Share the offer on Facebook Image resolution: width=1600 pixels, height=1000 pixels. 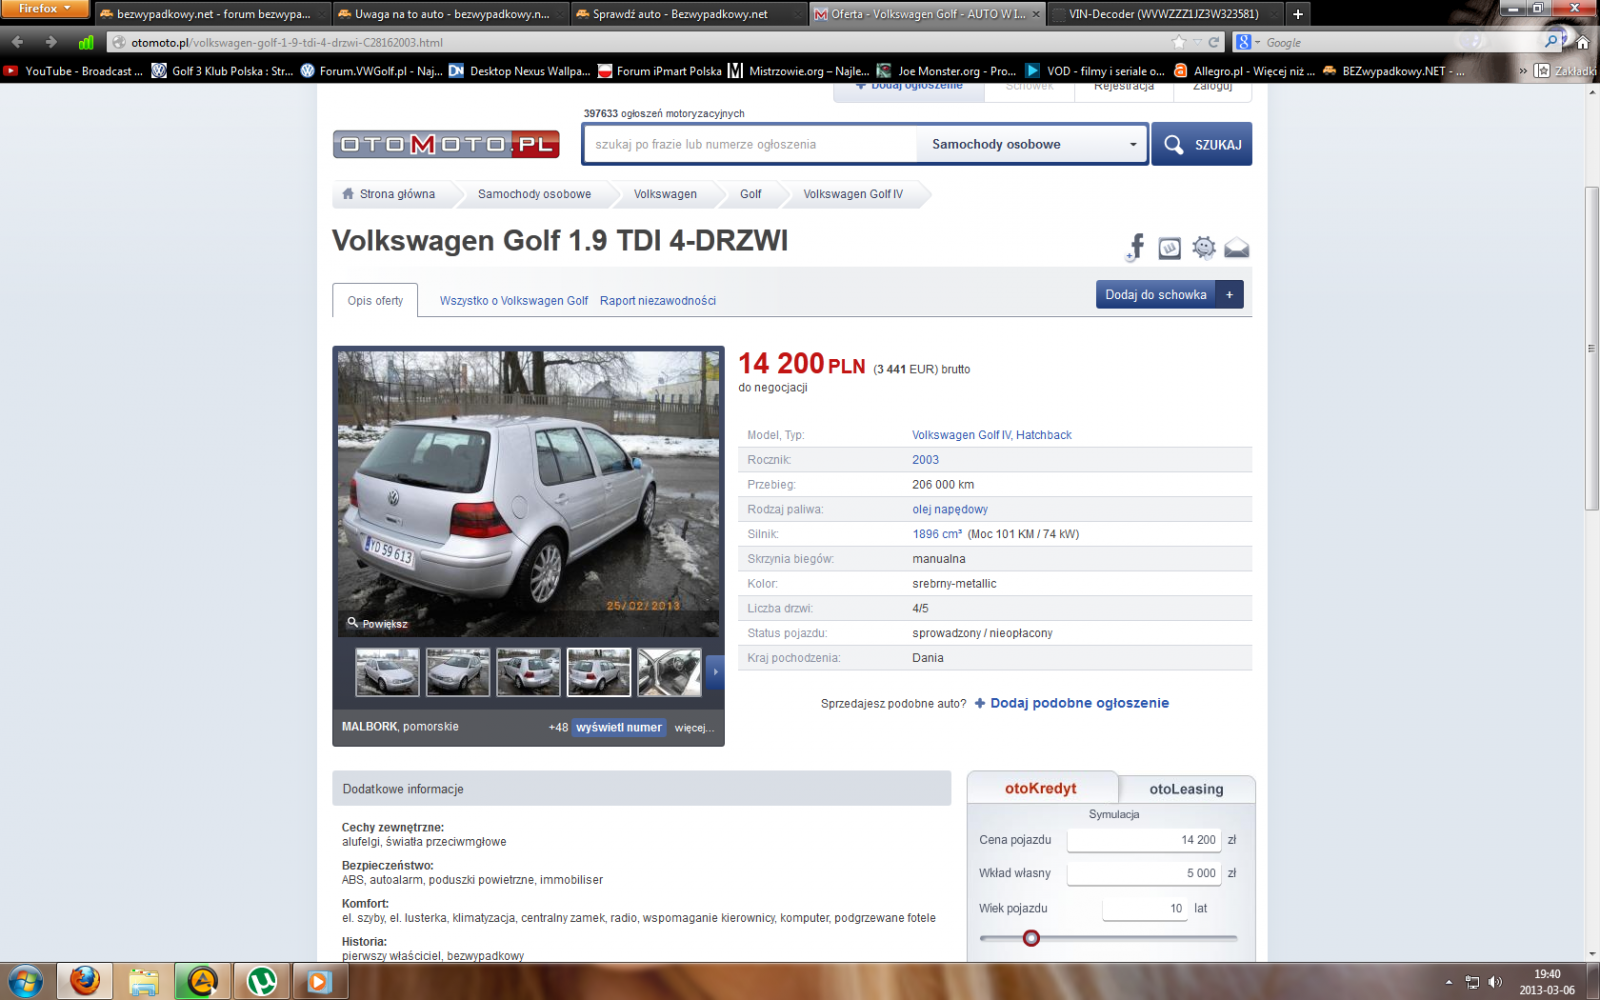[x=1135, y=247]
